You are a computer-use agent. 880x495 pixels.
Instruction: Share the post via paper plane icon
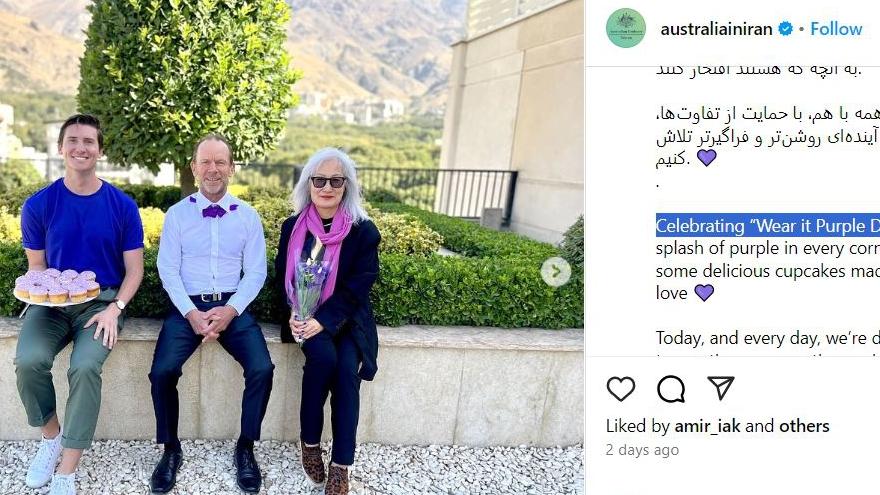click(x=721, y=388)
